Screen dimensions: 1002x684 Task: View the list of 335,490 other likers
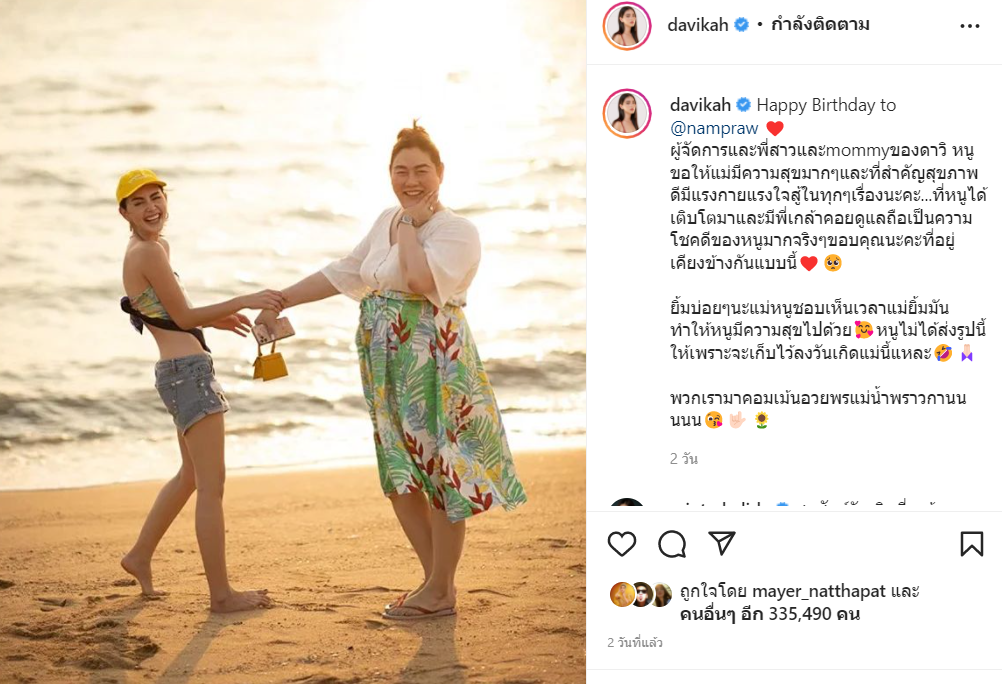click(770, 614)
